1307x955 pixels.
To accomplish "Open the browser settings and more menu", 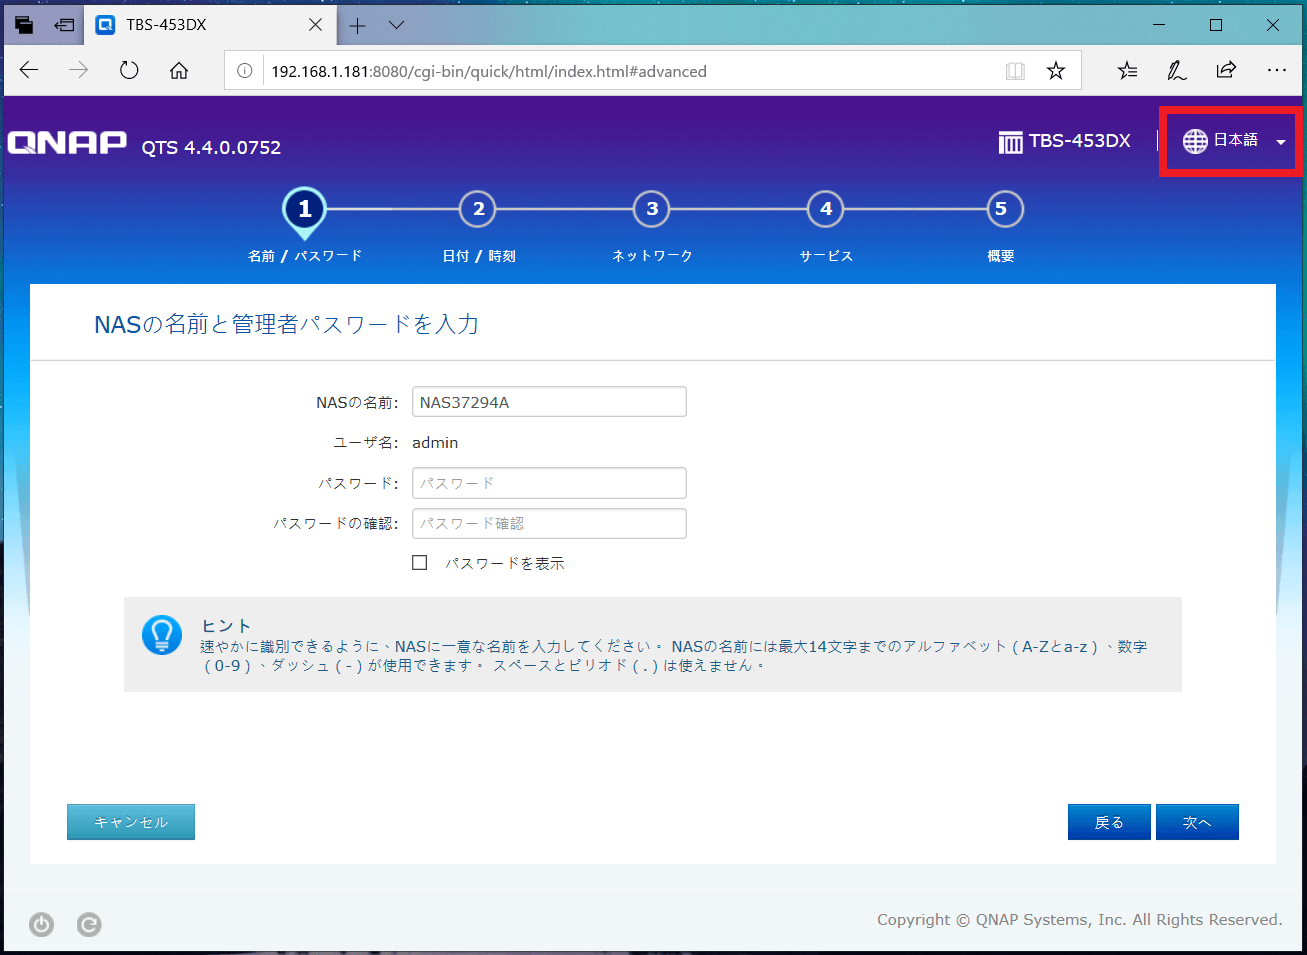I will [1277, 70].
